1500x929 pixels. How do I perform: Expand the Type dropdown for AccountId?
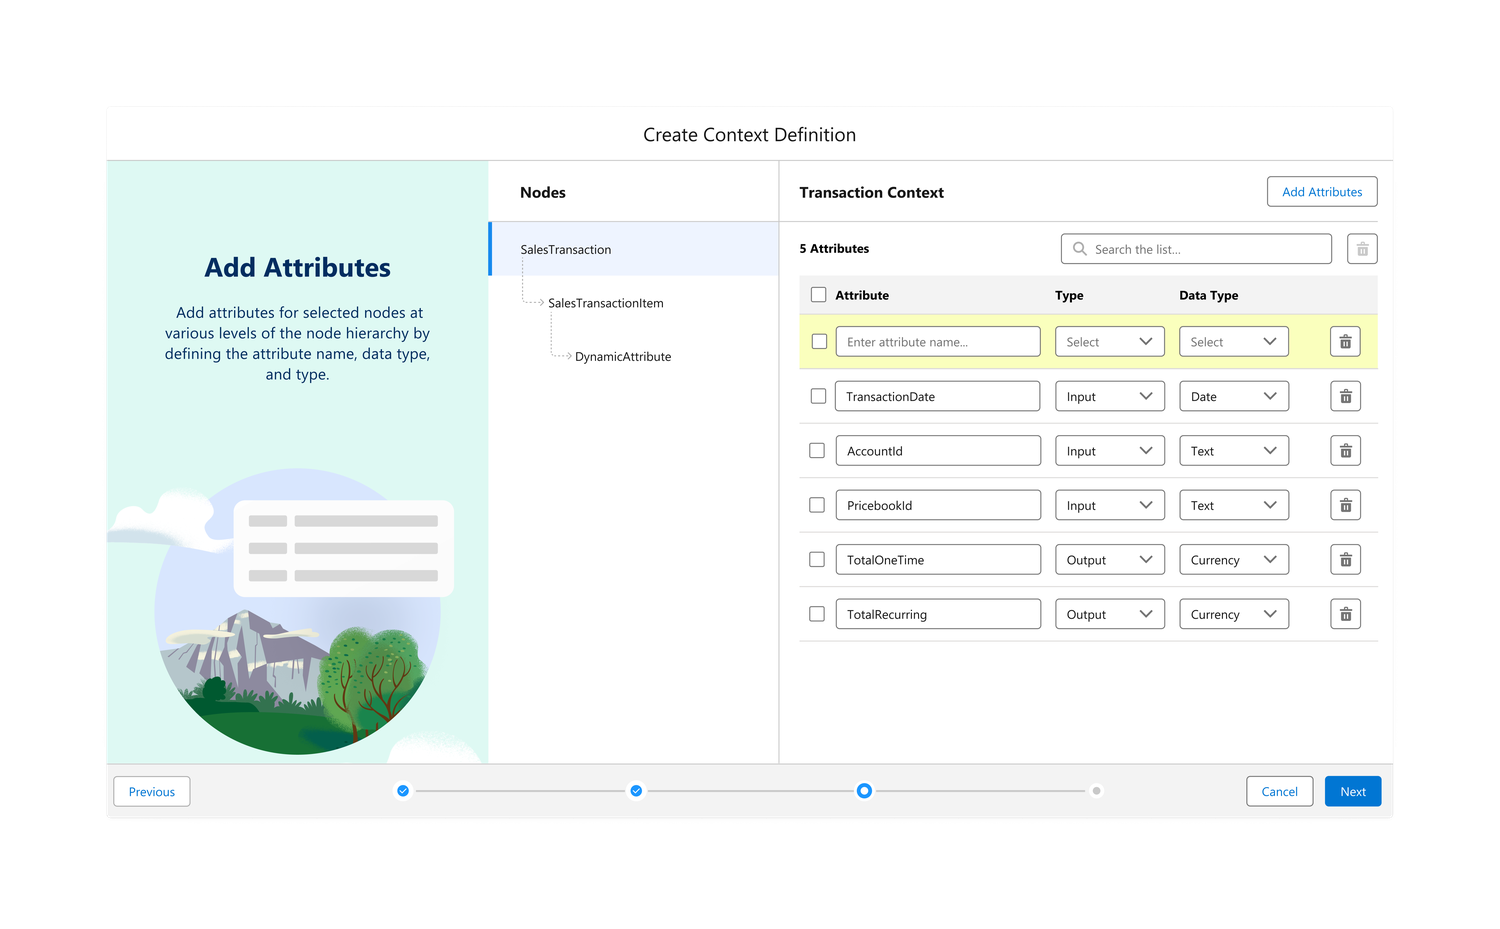point(1110,451)
